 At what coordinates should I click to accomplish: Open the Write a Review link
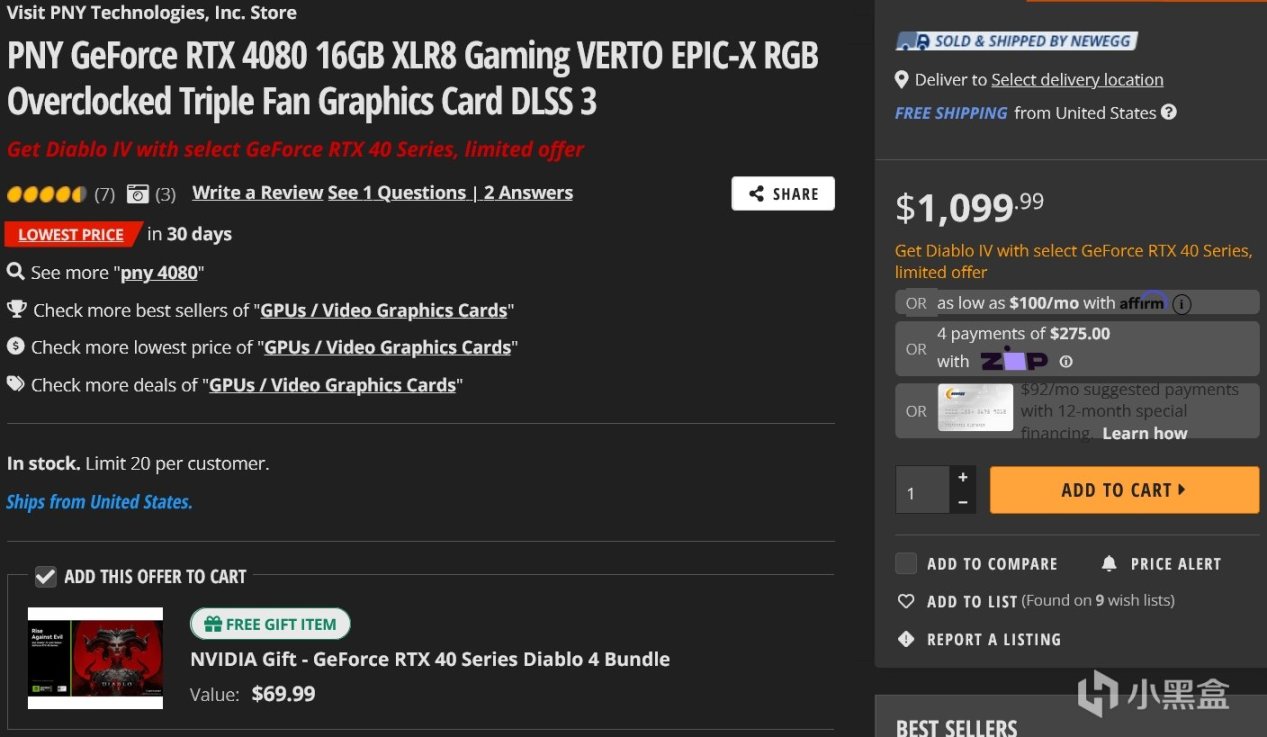(258, 193)
